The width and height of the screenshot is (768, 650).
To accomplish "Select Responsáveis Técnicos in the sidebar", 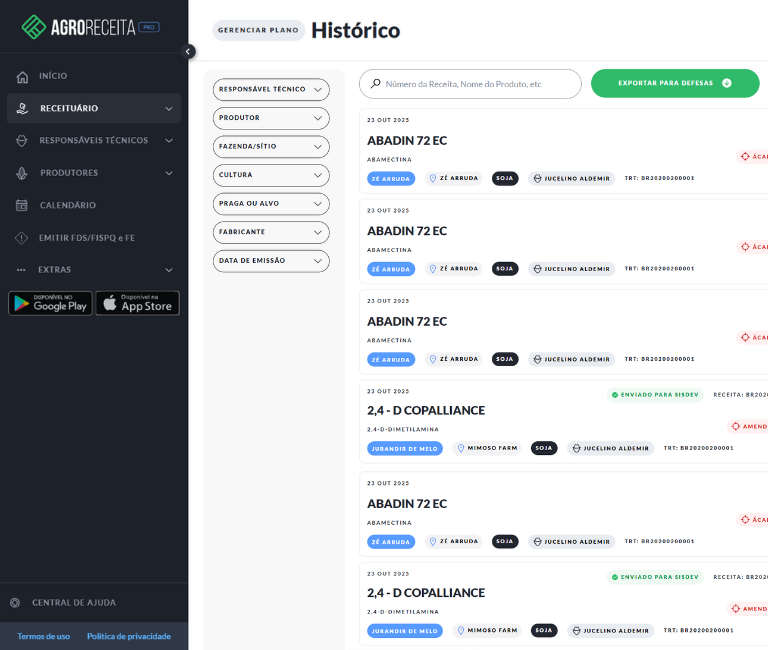I will [x=93, y=141].
